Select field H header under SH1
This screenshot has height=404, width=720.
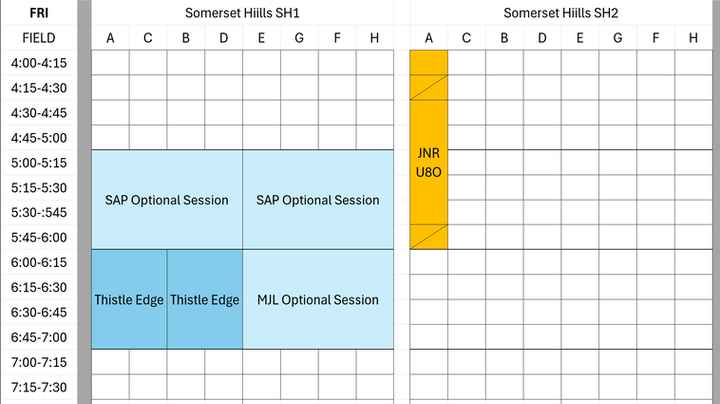[375, 38]
